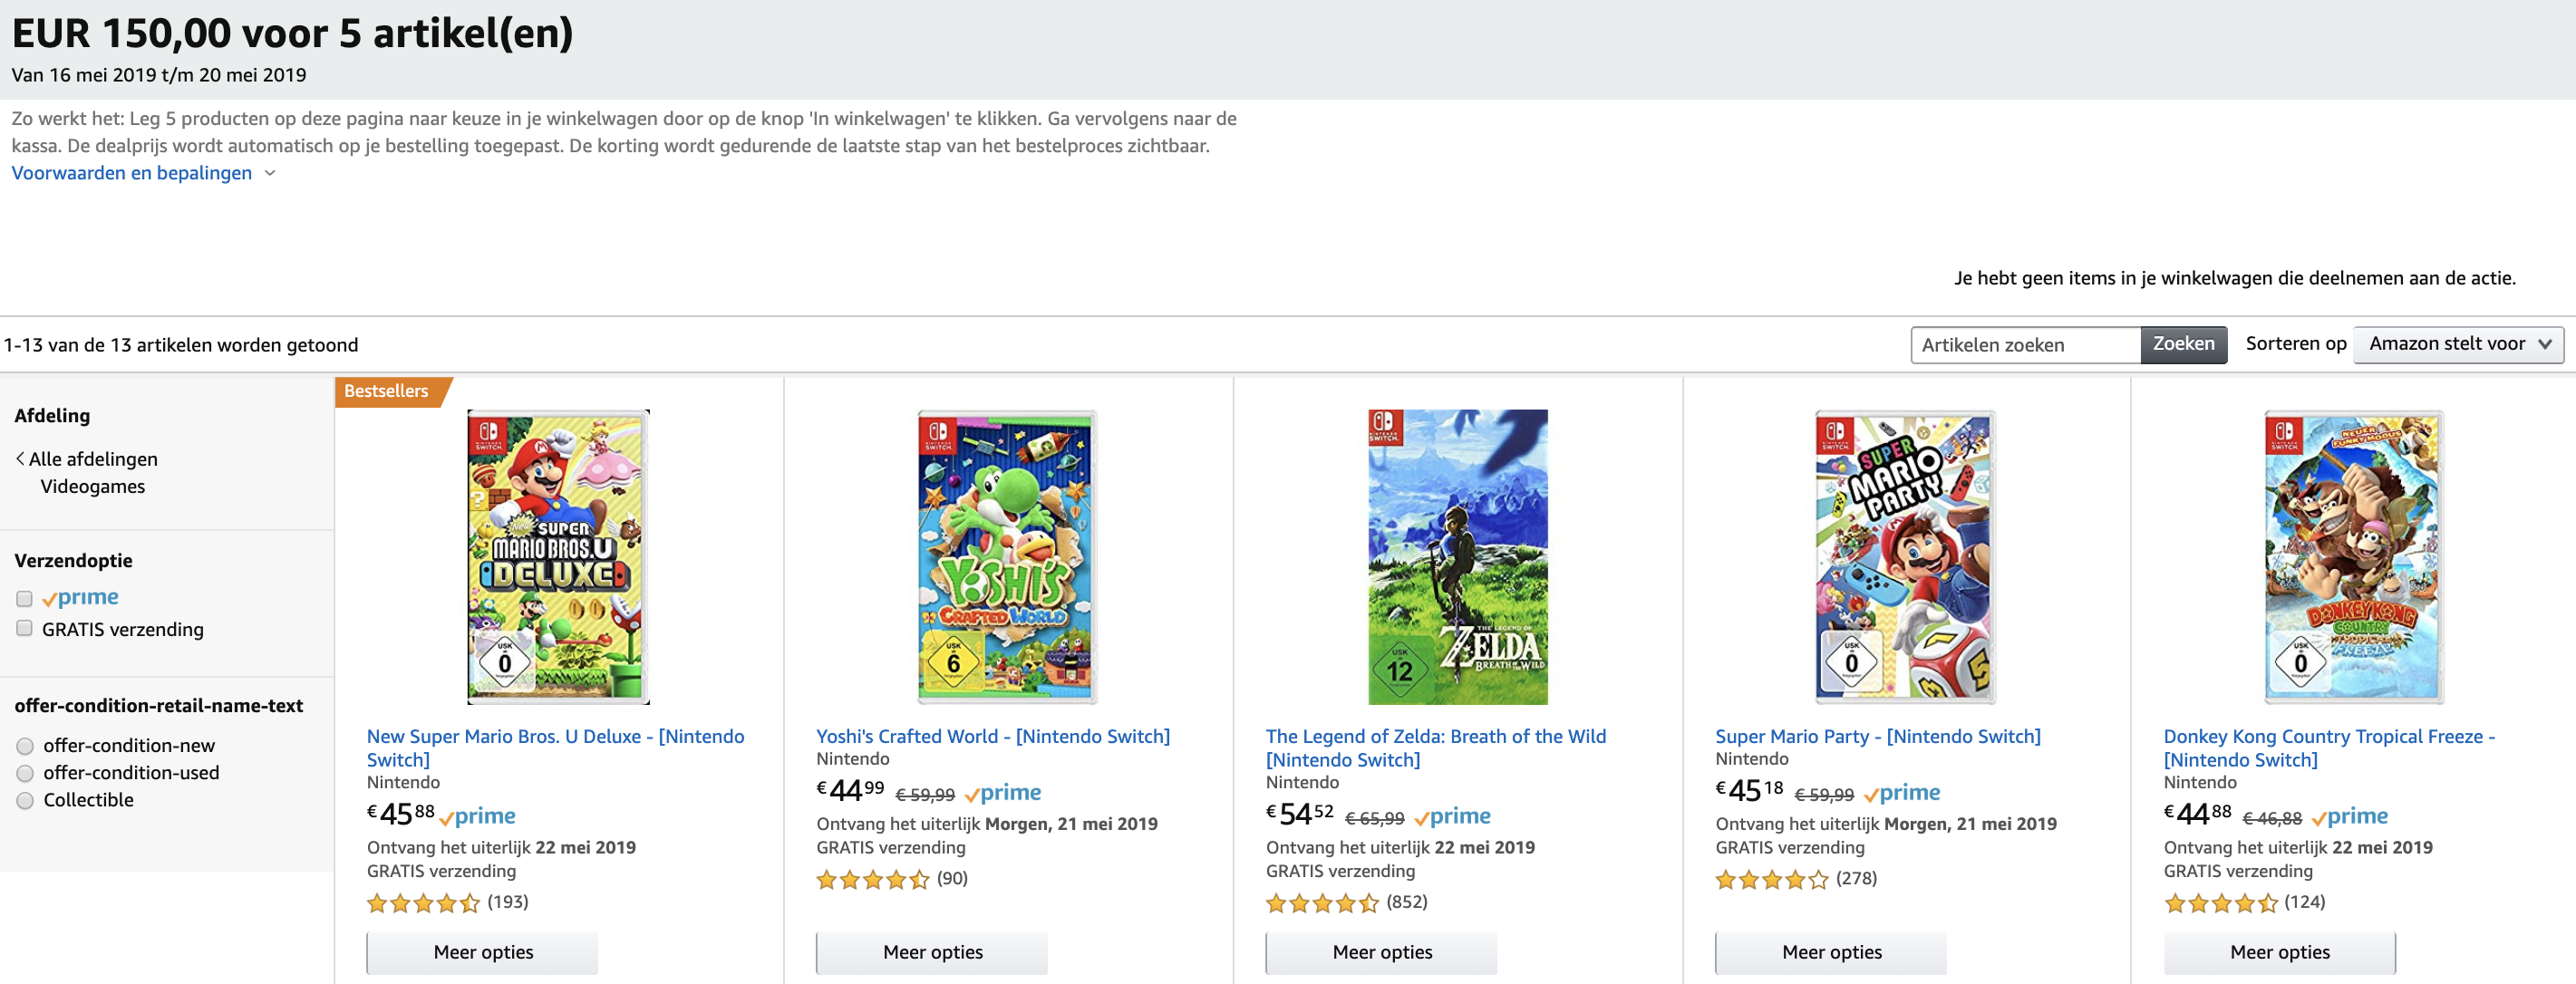The image size is (2576, 984).
Task: Check the GRATIS verzending checkbox
Action: click(x=25, y=629)
